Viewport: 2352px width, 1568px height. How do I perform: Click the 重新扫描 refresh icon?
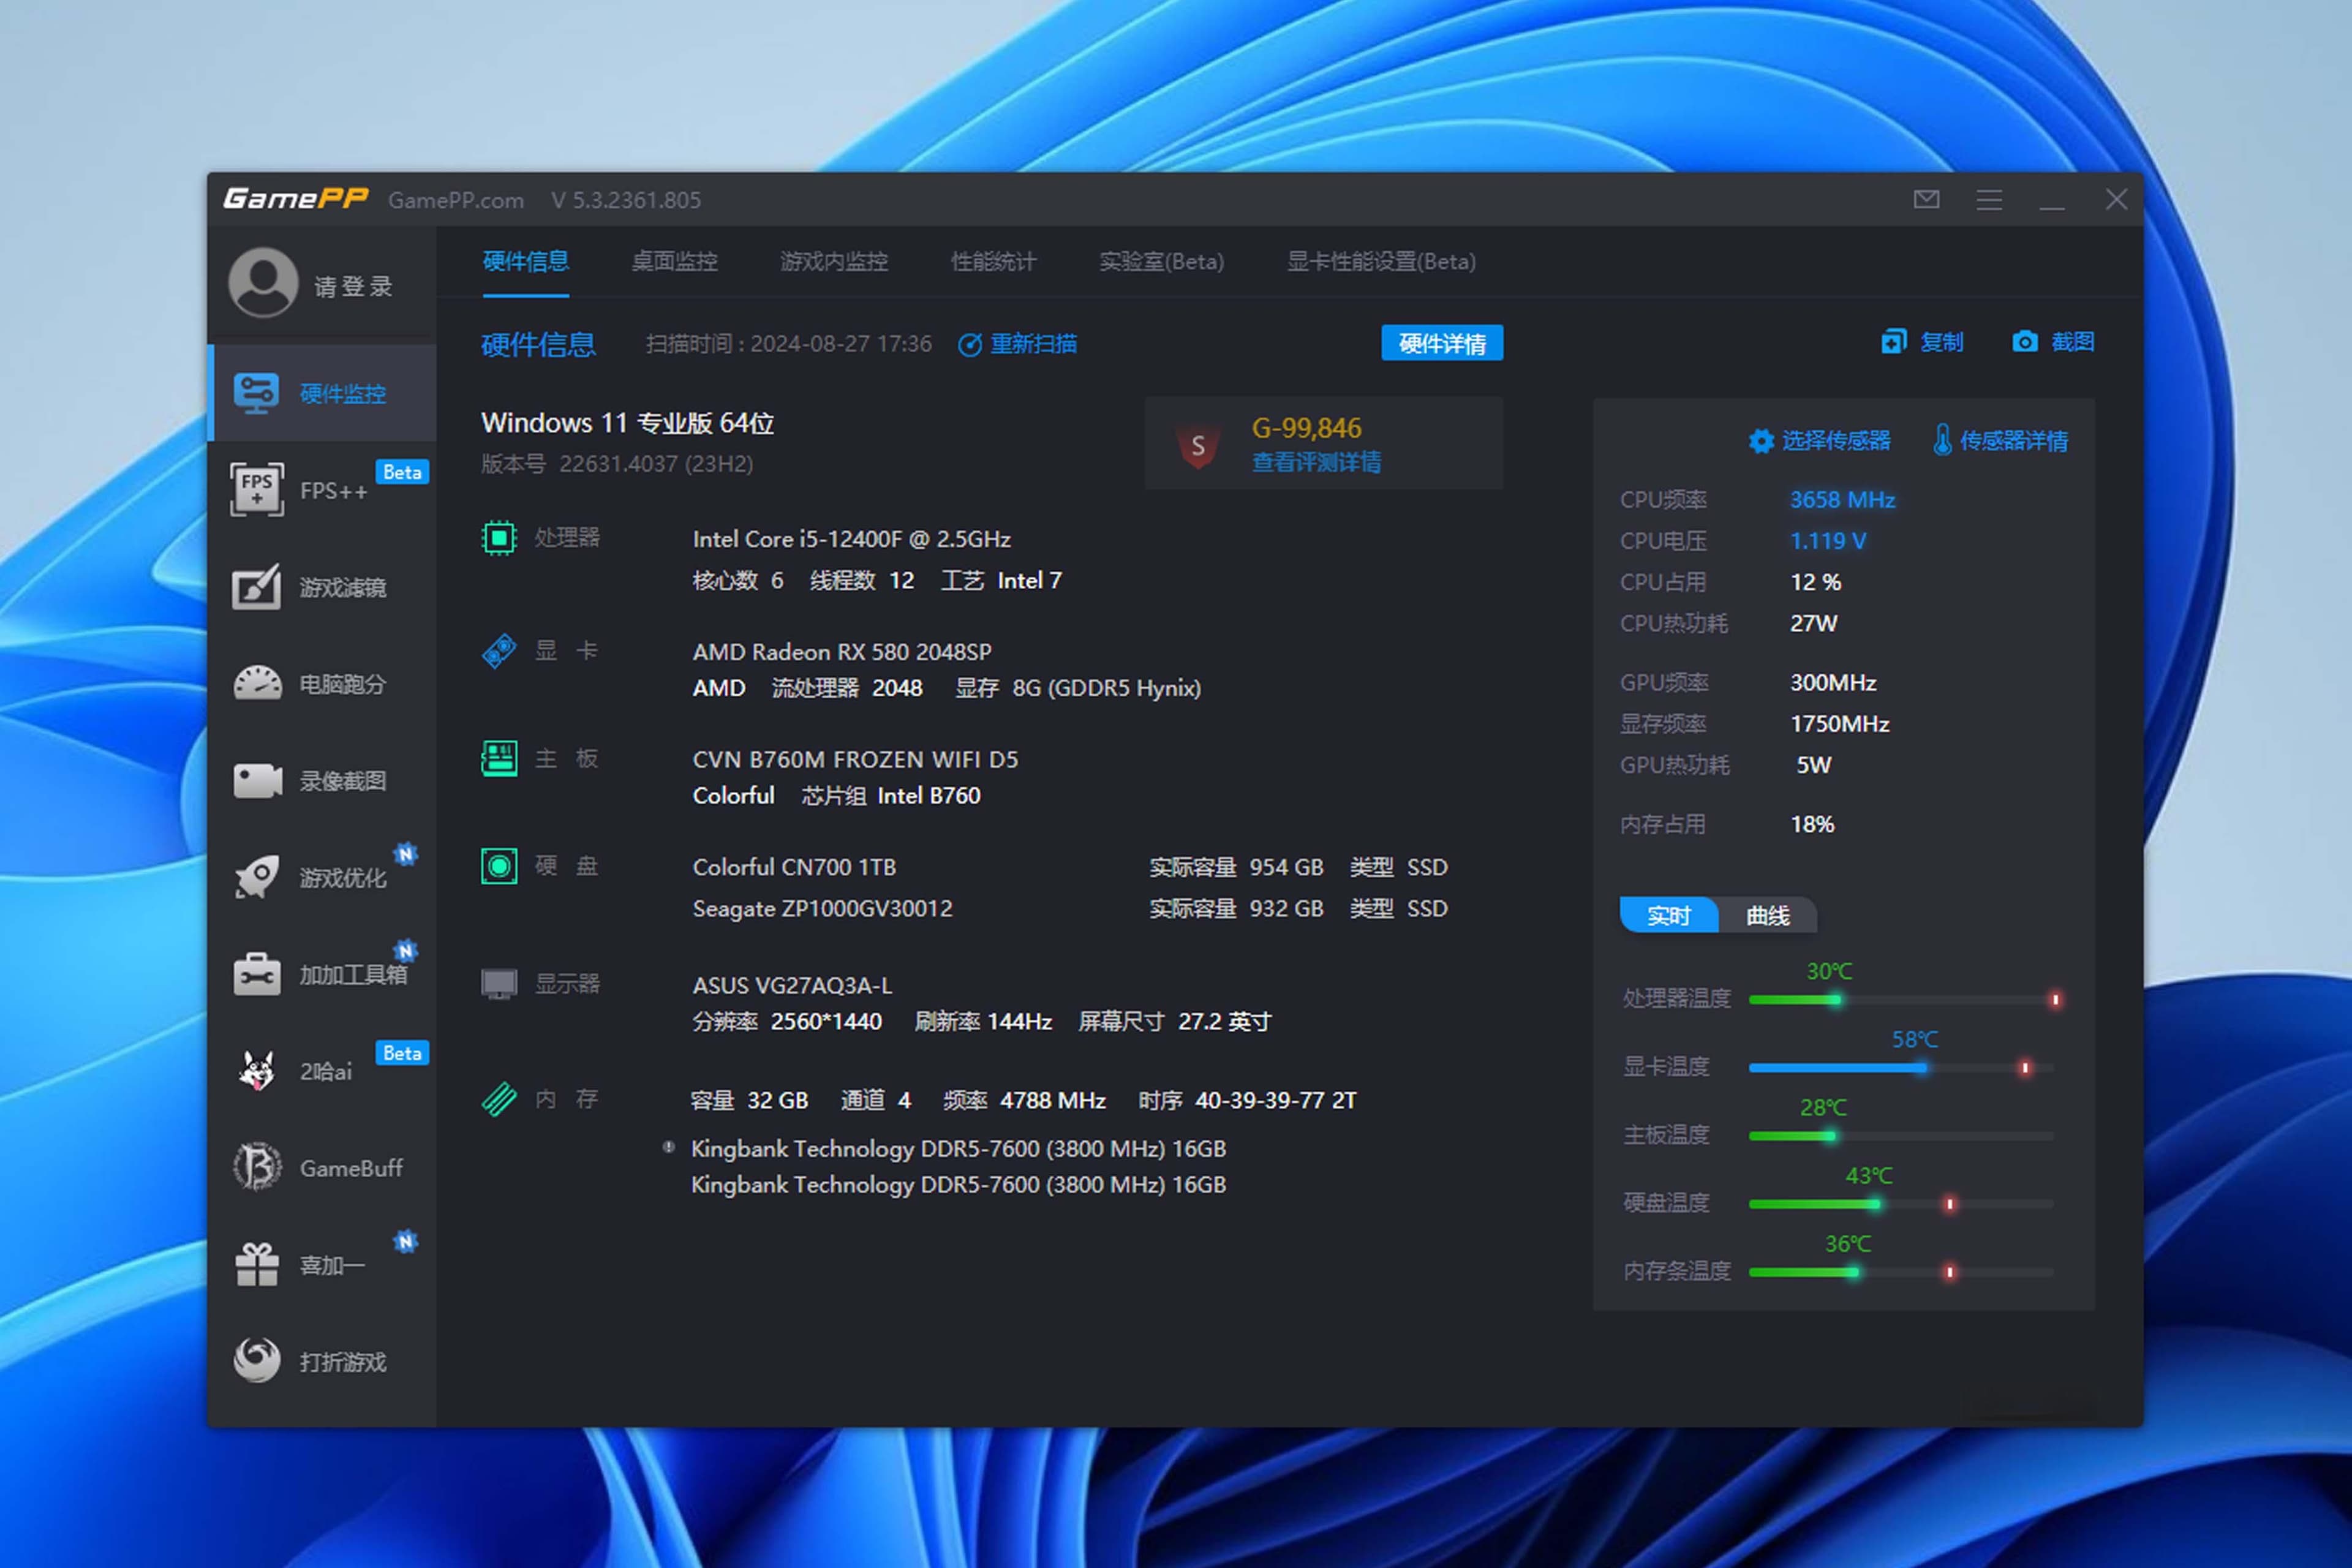969,345
